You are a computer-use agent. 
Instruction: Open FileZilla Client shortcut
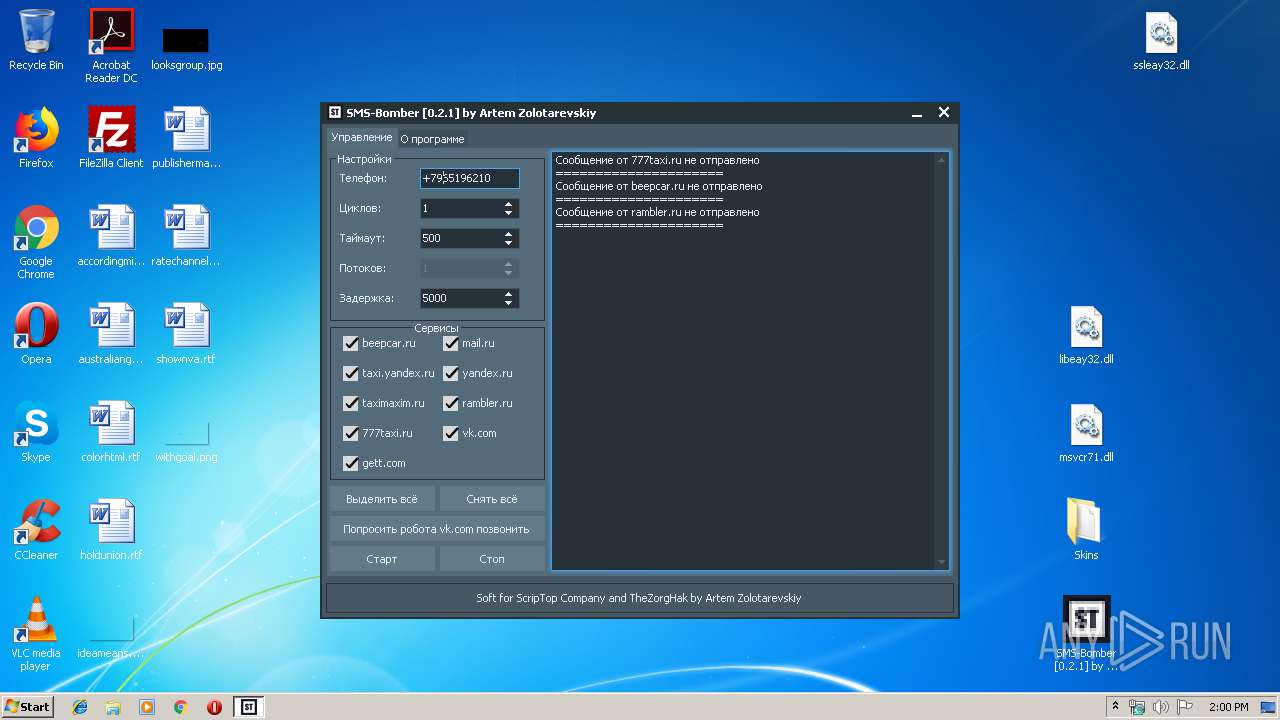tap(111, 138)
